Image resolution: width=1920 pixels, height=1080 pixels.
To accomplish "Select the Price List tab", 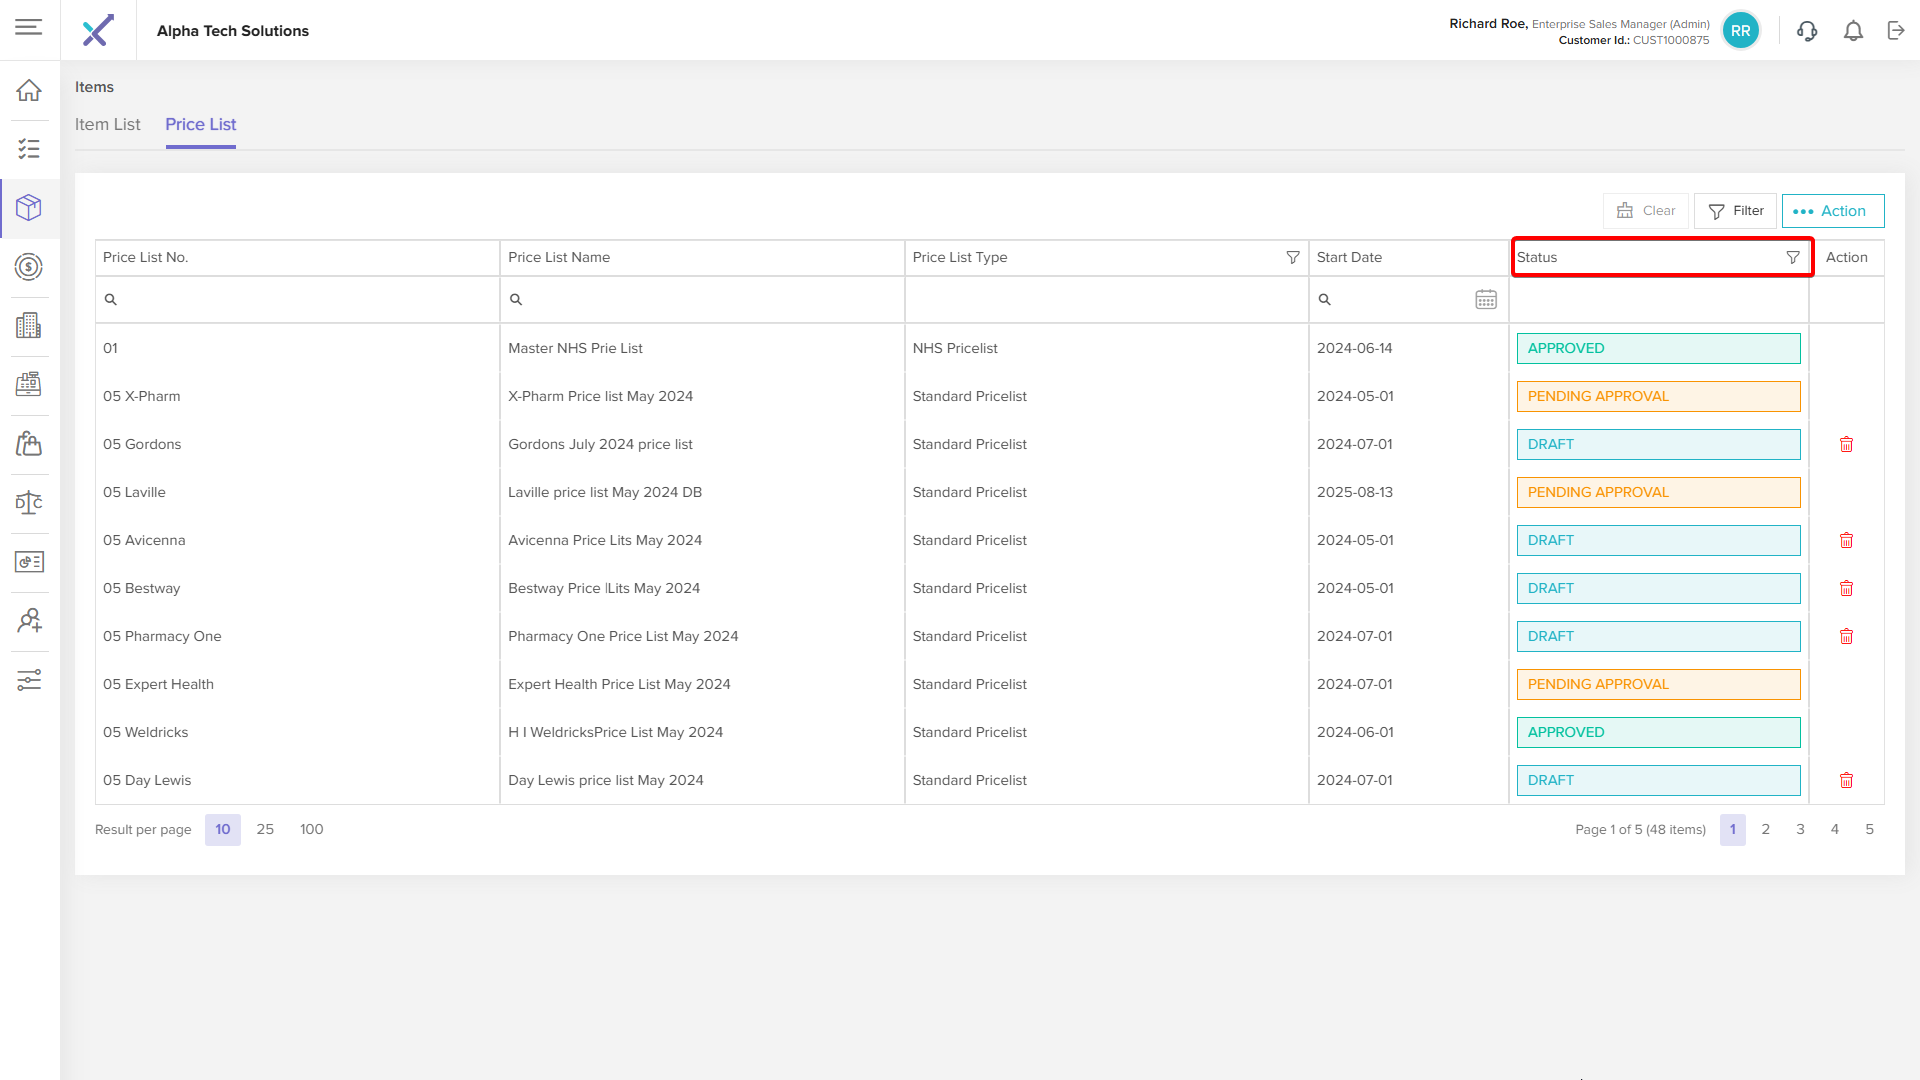I will [x=201, y=125].
